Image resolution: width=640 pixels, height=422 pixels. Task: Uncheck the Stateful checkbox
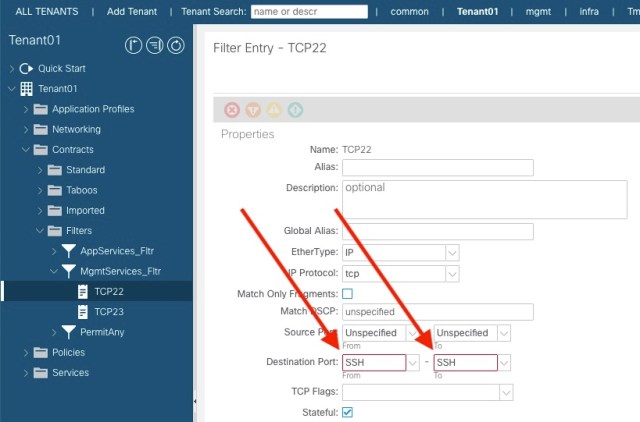tap(348, 412)
